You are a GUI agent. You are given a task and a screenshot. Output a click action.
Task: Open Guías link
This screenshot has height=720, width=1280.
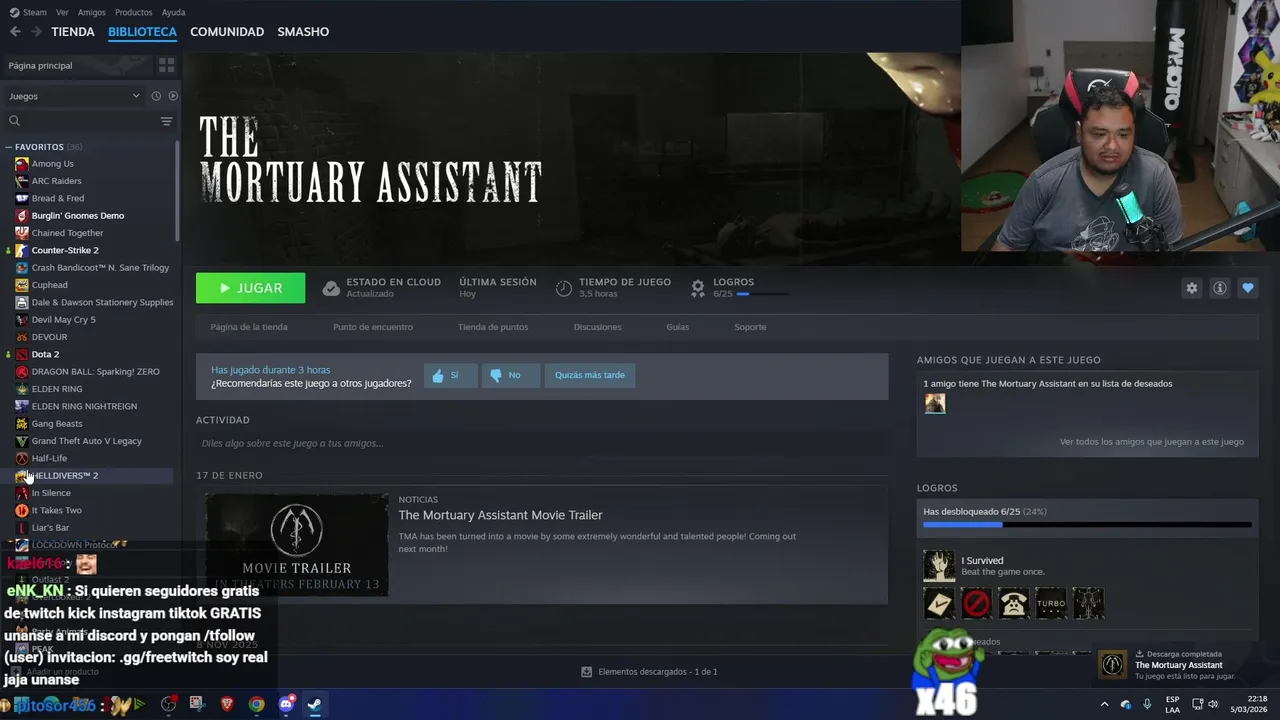pos(678,327)
